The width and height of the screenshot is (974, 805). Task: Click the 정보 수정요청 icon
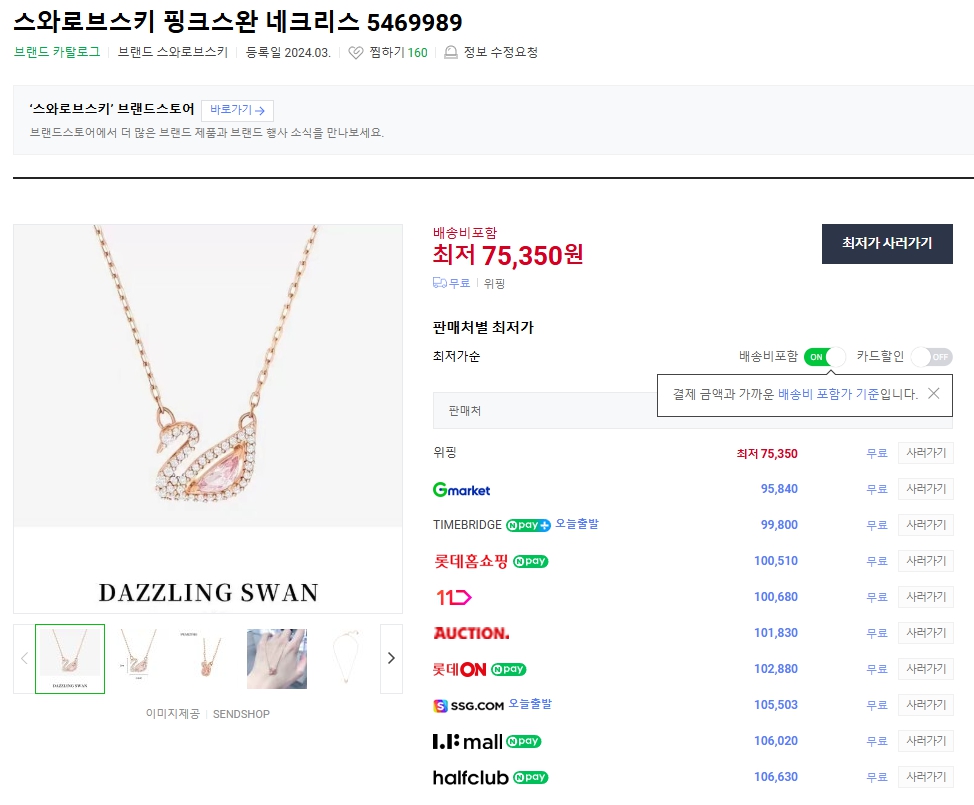tap(451, 53)
